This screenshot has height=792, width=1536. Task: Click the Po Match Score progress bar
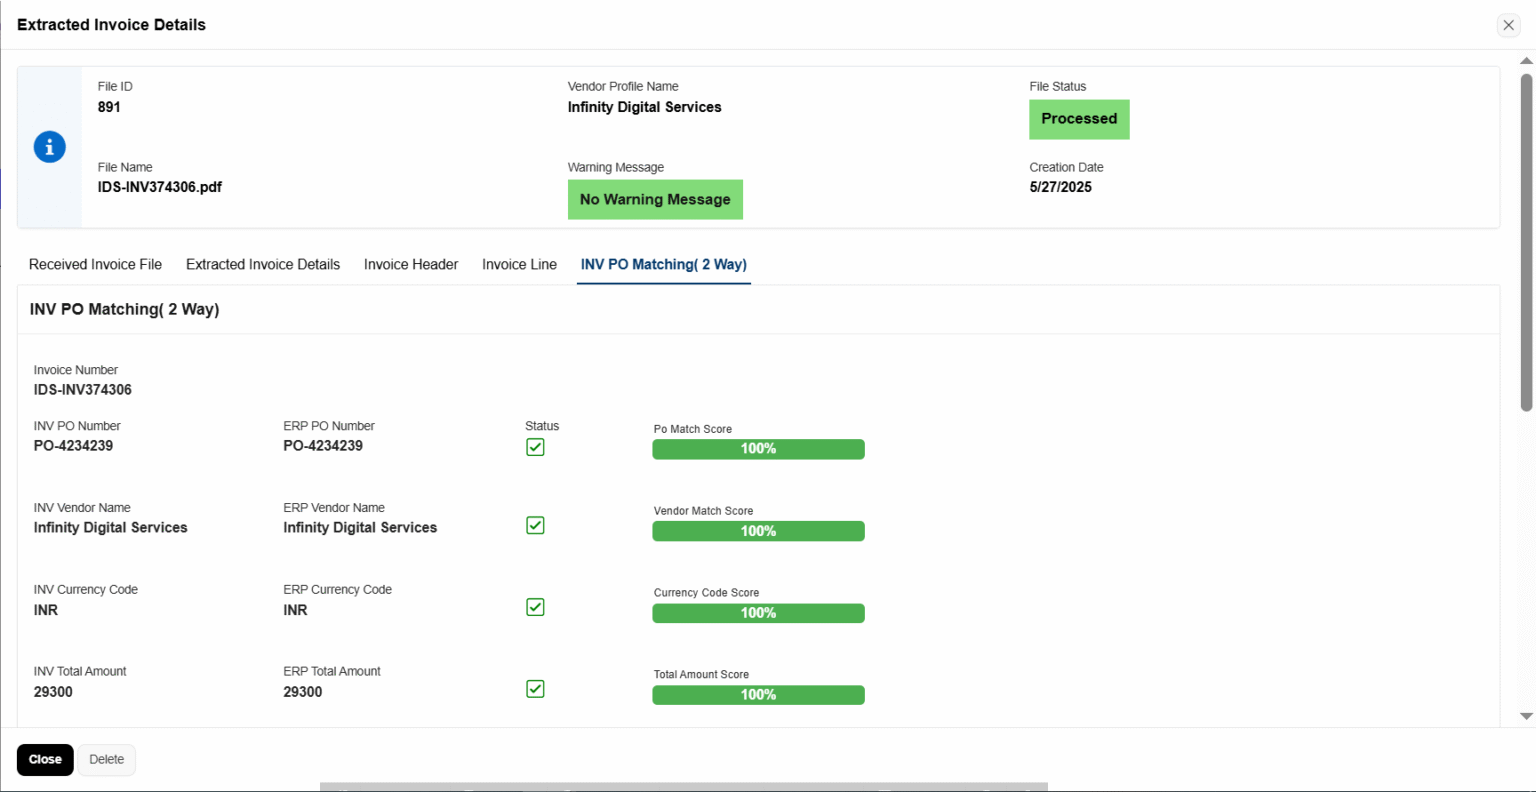(x=758, y=450)
